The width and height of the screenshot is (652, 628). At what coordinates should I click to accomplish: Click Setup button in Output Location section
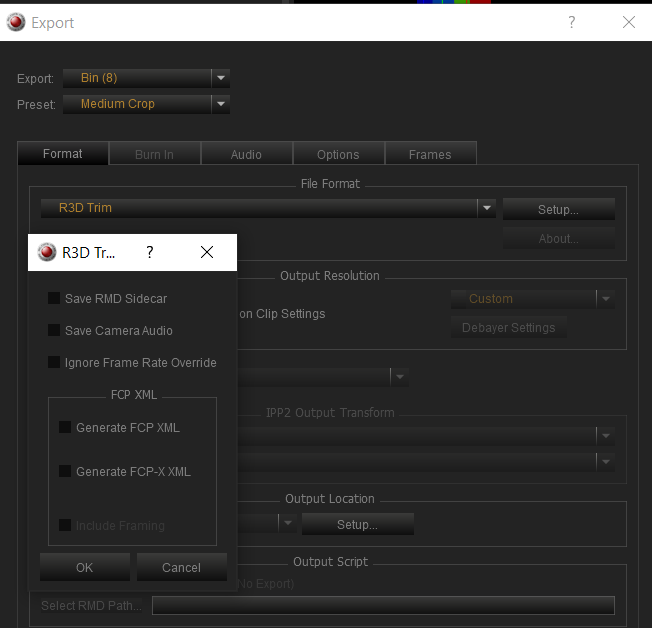[358, 524]
